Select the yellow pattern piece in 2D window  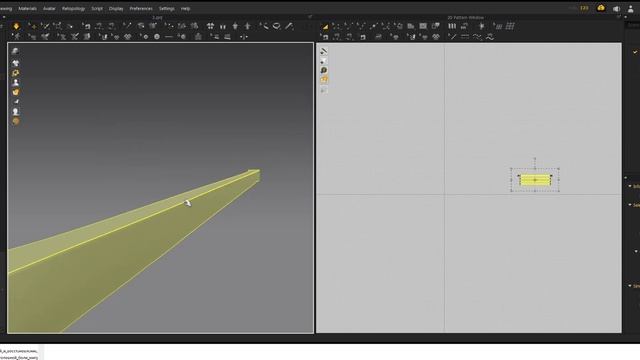pos(535,180)
